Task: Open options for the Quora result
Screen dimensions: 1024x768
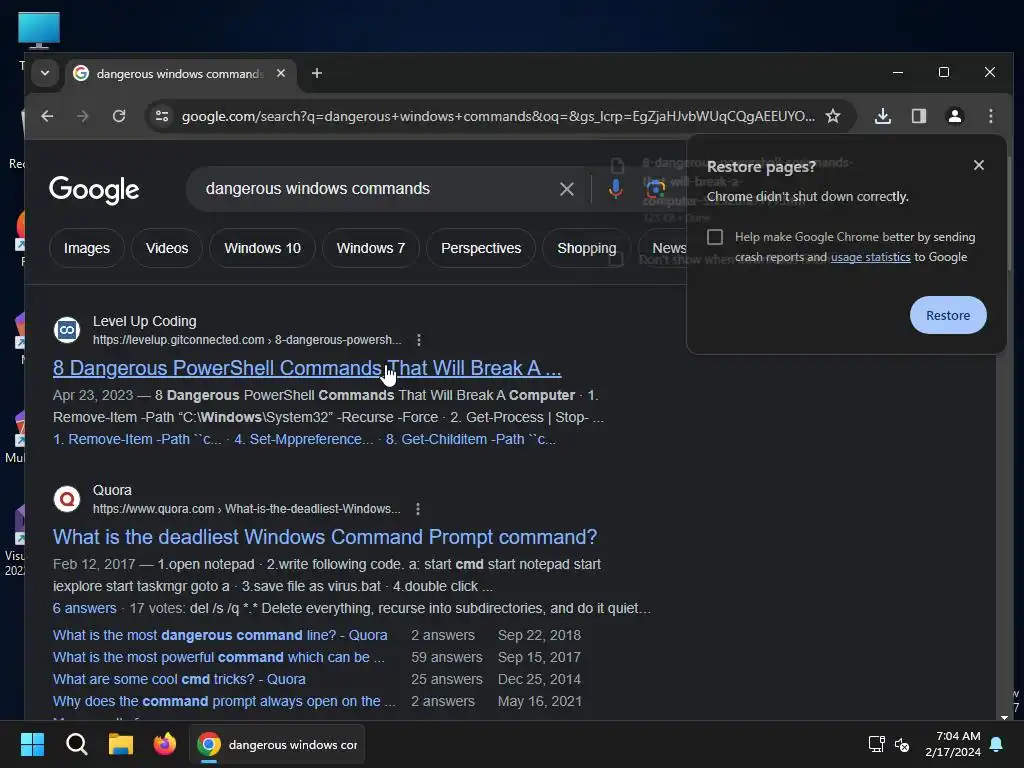Action: point(418,509)
